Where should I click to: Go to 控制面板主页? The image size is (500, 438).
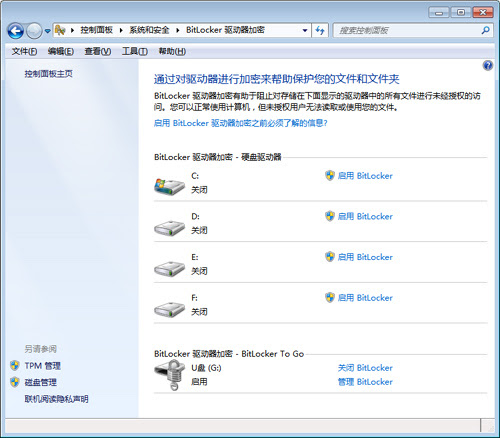(x=48, y=74)
